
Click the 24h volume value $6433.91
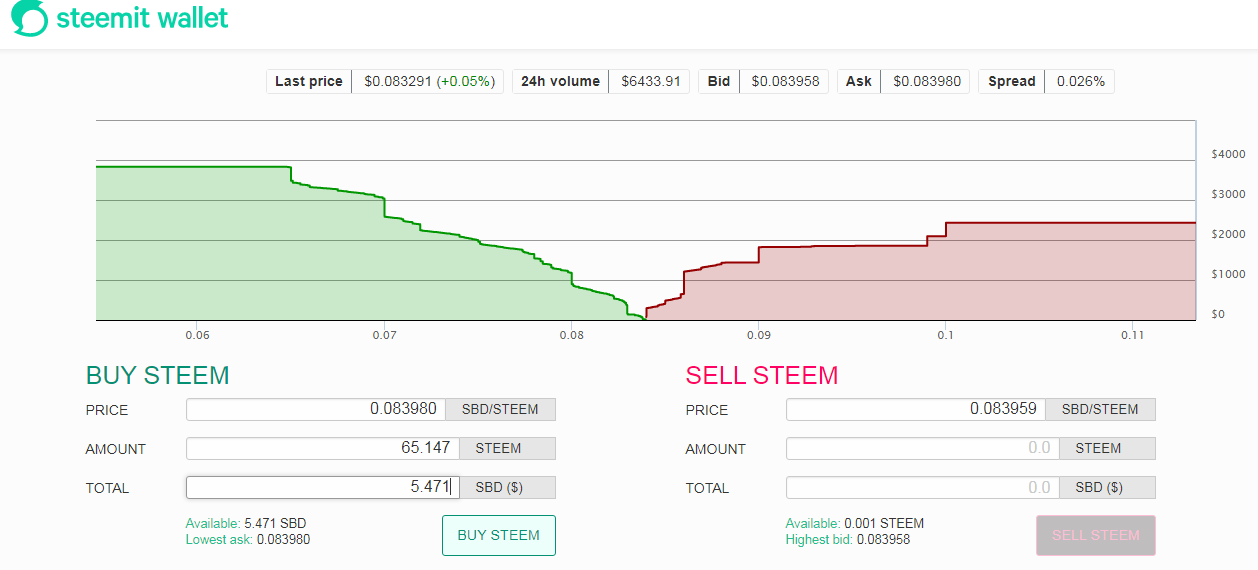(x=650, y=81)
